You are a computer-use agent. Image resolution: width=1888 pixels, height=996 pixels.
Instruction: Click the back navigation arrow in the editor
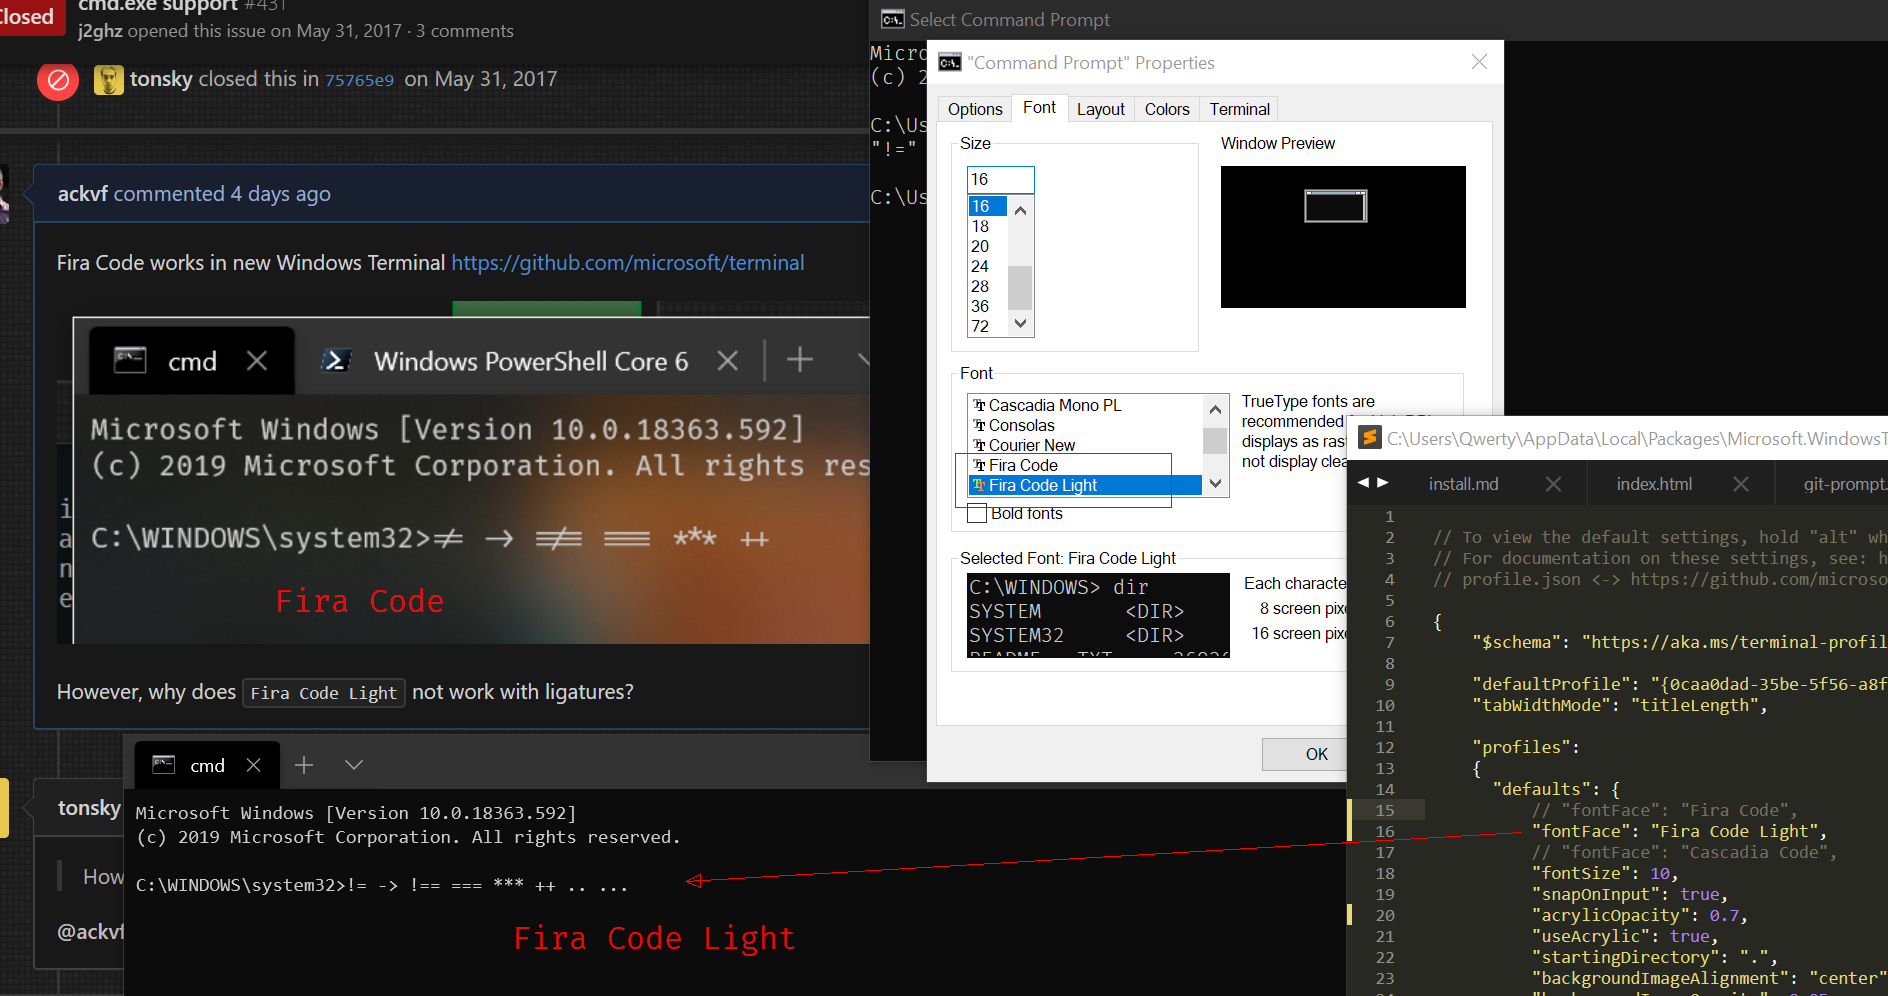1364,482
